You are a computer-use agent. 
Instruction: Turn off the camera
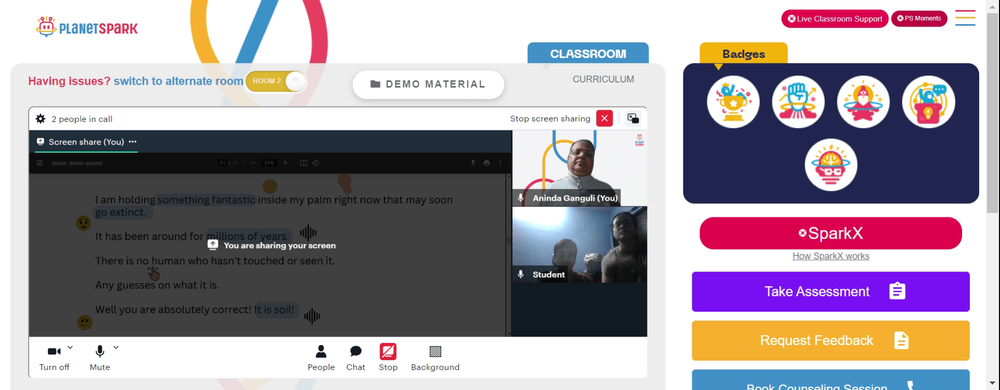[x=54, y=358]
